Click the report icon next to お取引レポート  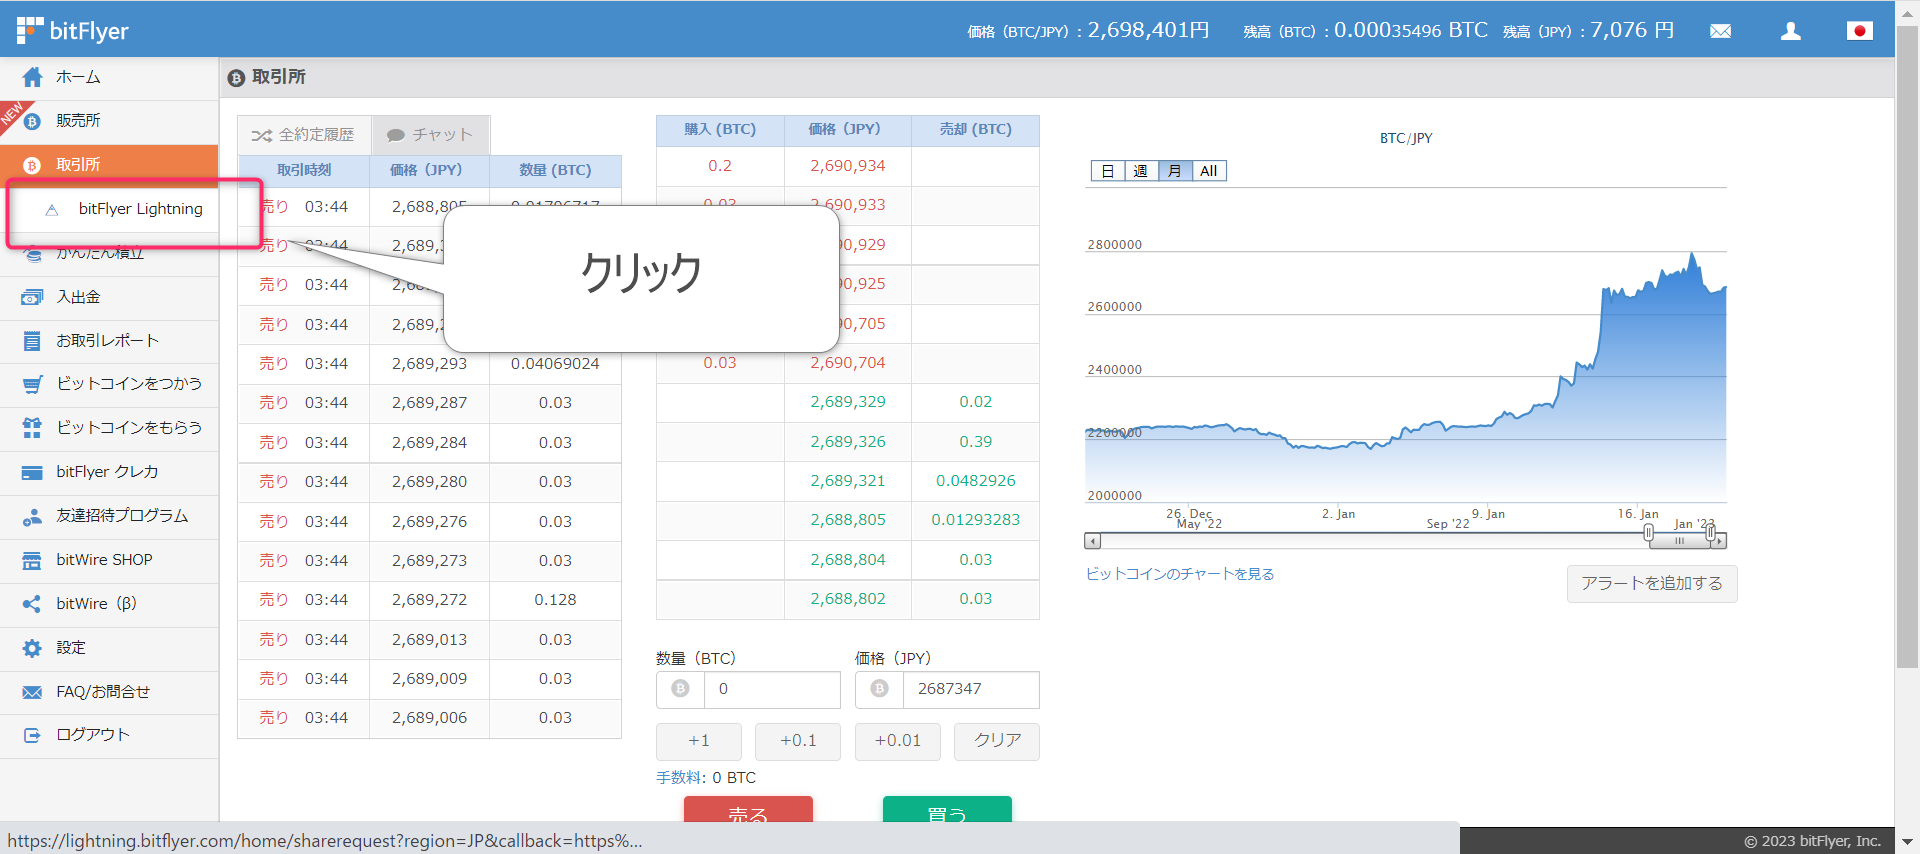coord(32,341)
